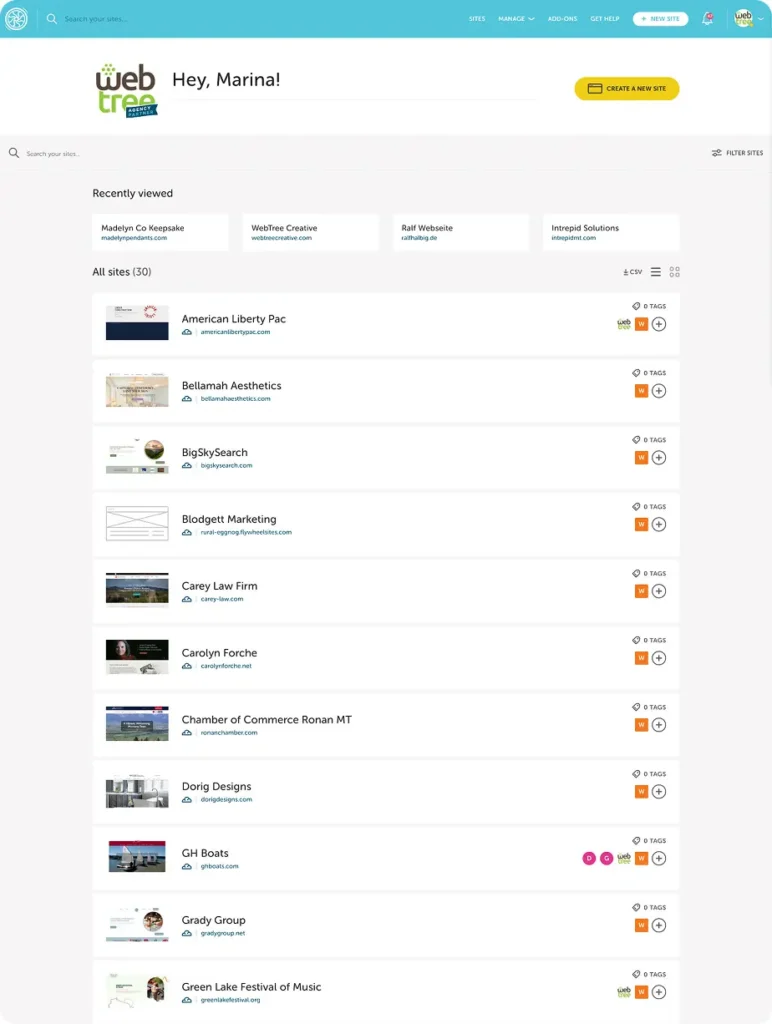This screenshot has width=772, height=1024.
Task: Click the orange W badge on BigSkySearch
Action: pyautogui.click(x=641, y=458)
